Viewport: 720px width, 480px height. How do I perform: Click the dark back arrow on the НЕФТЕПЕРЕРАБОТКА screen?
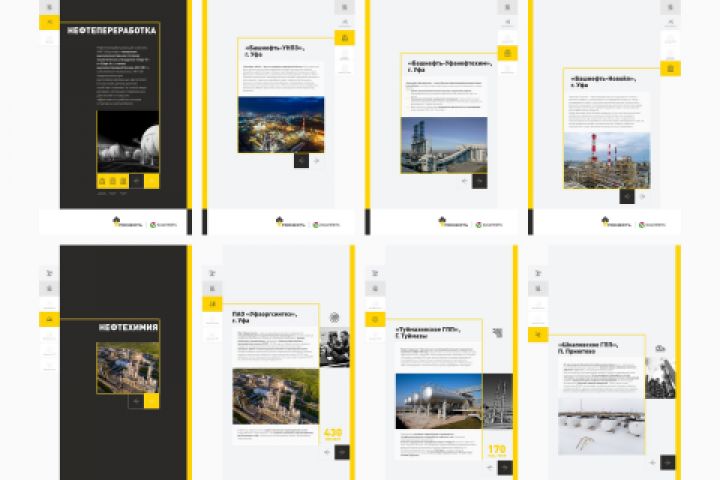coord(136,181)
